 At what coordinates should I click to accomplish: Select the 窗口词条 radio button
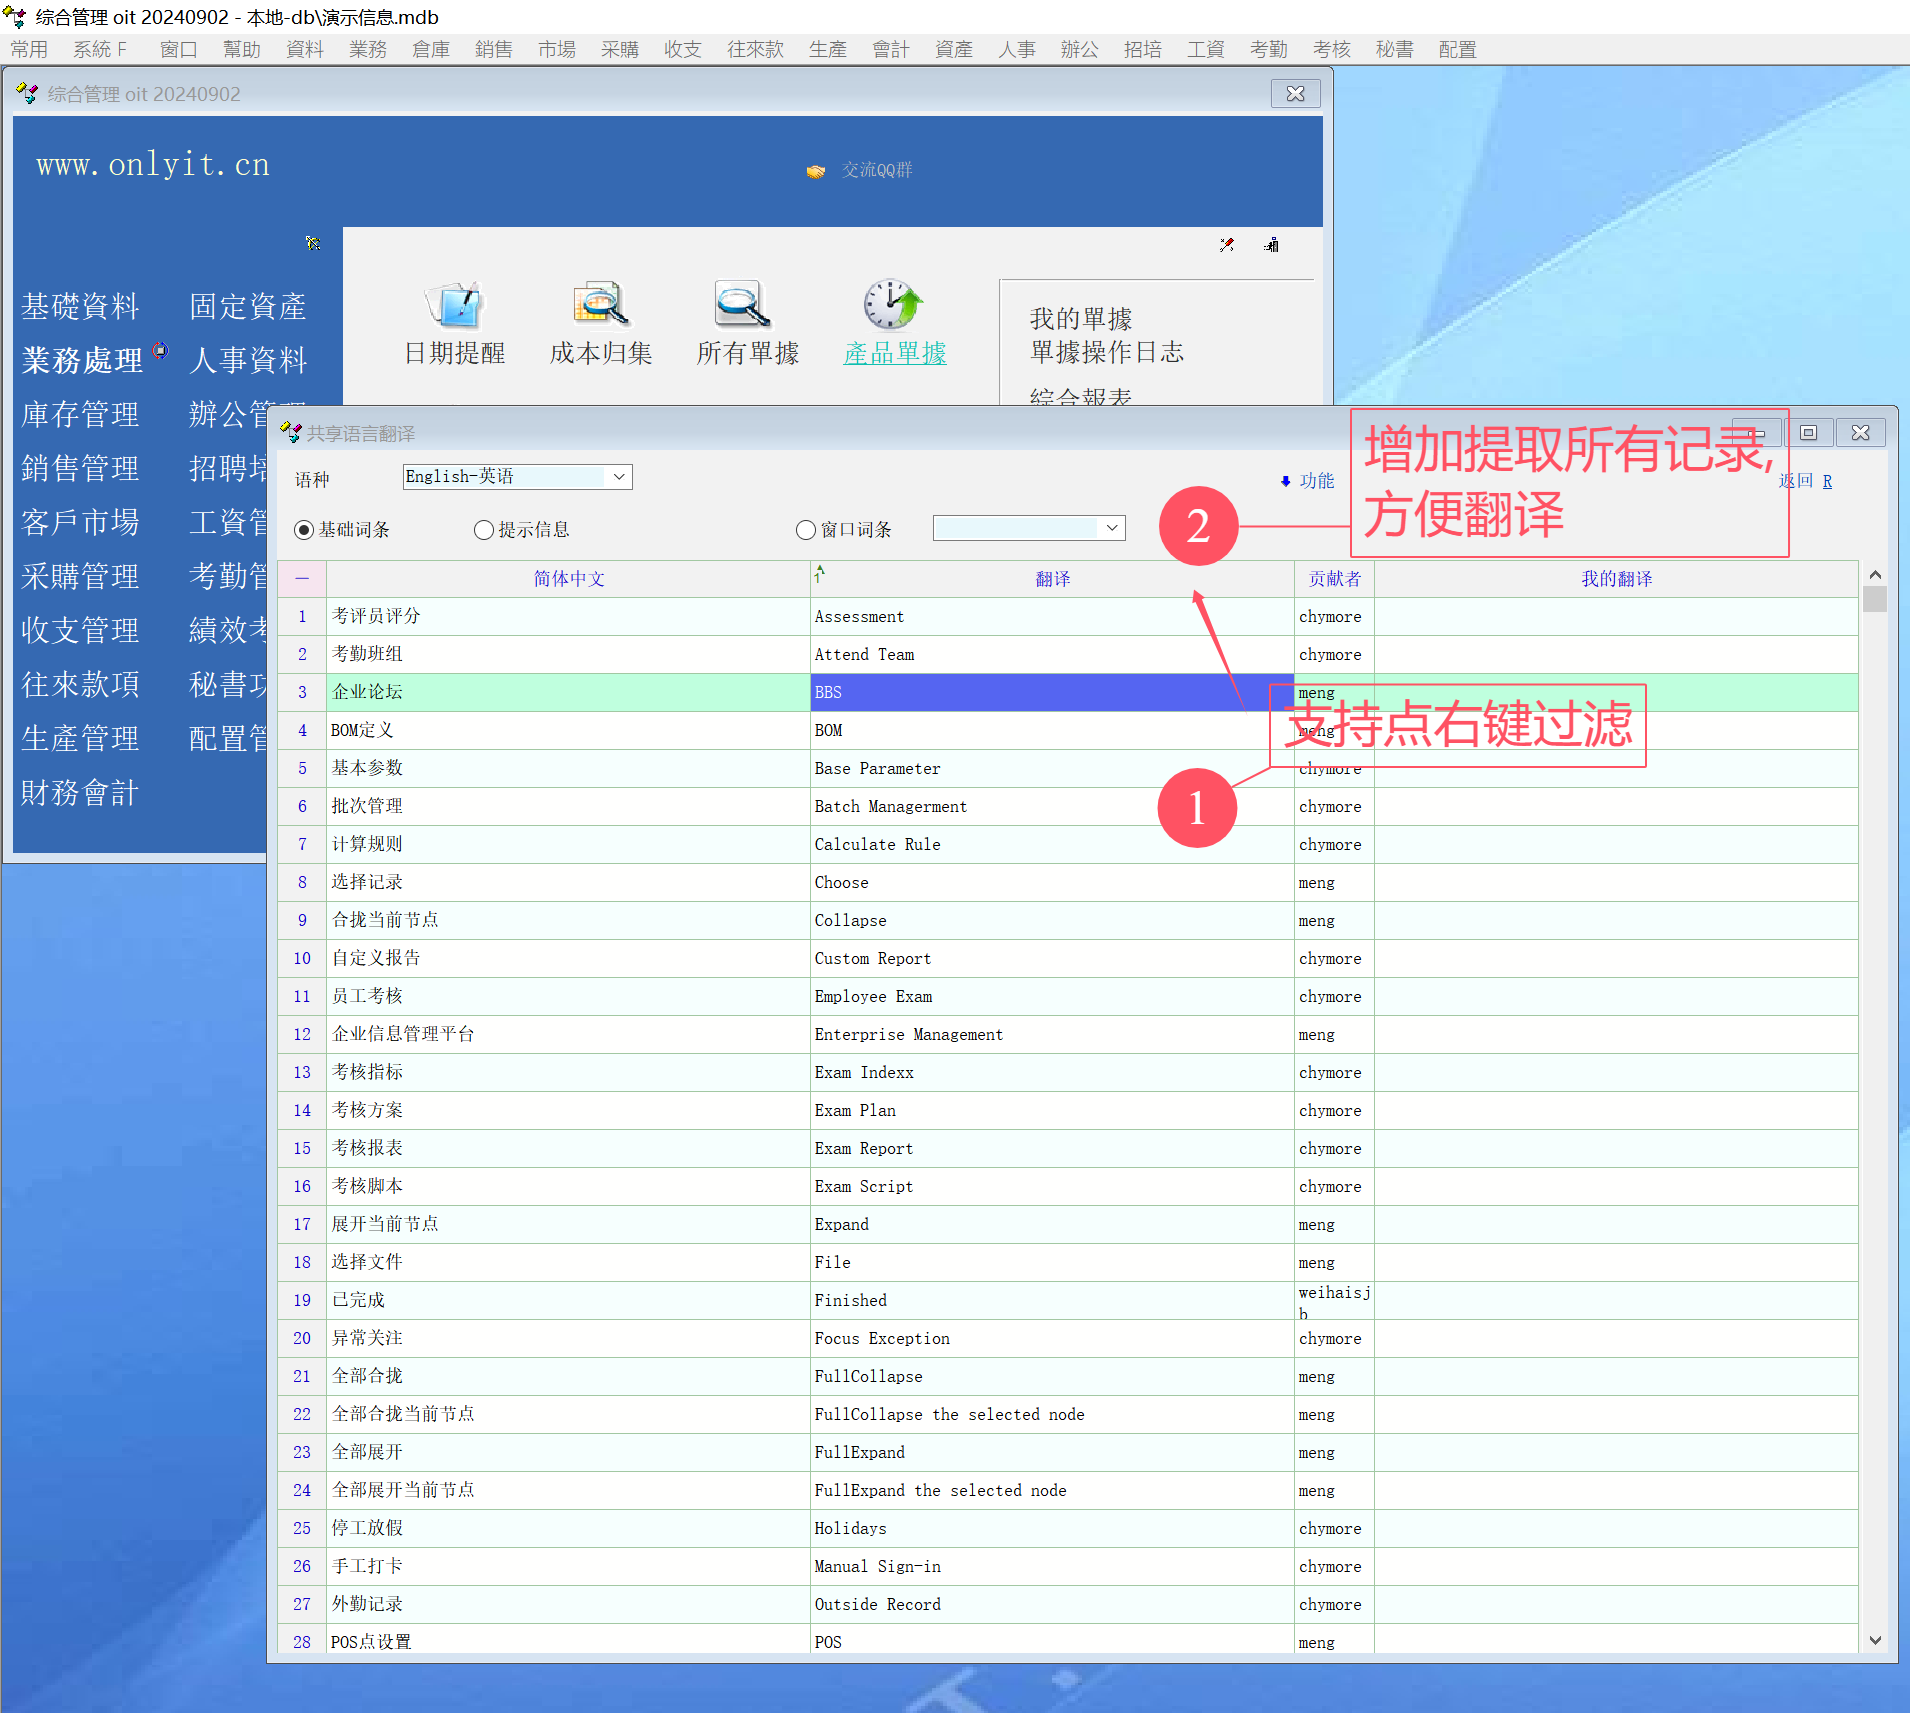(806, 530)
